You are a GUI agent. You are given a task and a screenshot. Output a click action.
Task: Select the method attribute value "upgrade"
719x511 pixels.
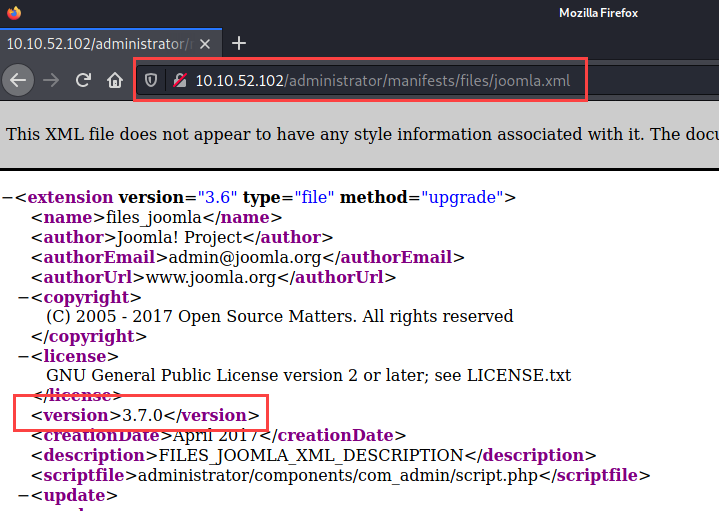coord(462,197)
